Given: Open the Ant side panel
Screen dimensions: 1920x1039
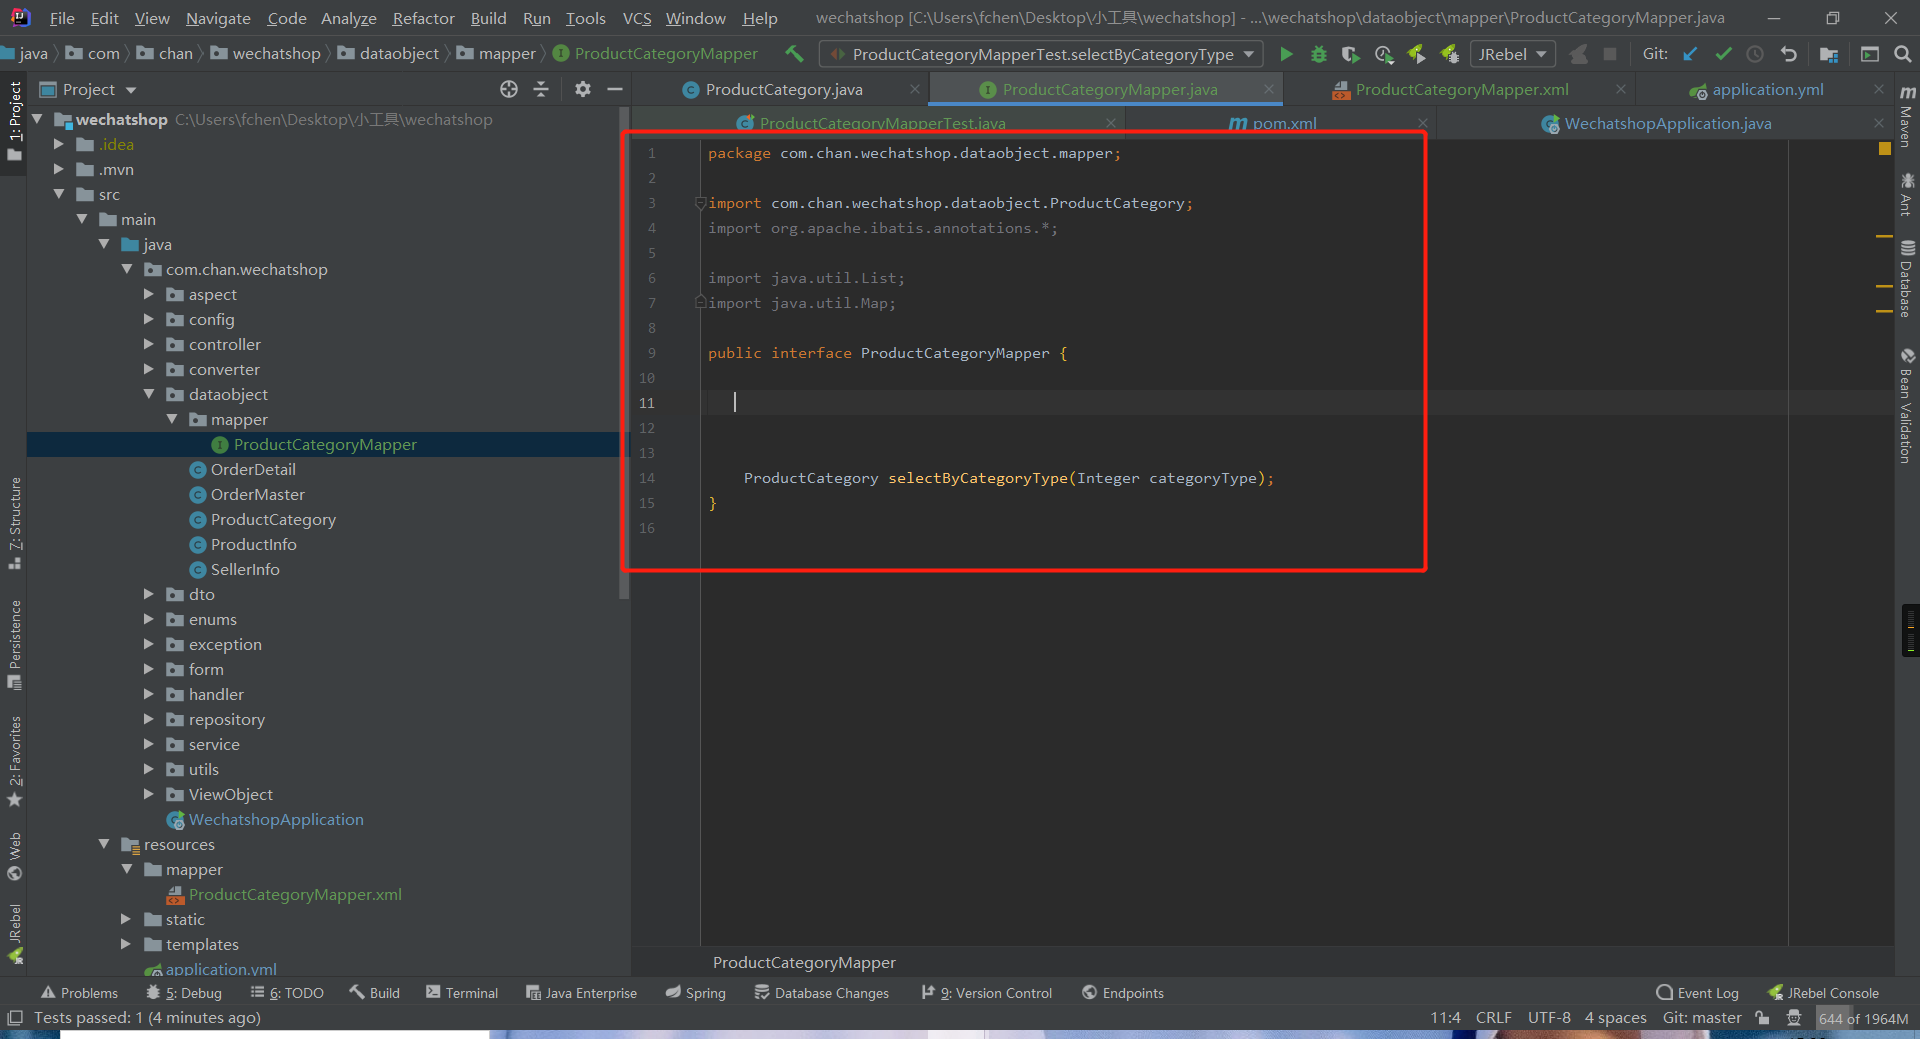Looking at the screenshot, I should tap(1907, 194).
